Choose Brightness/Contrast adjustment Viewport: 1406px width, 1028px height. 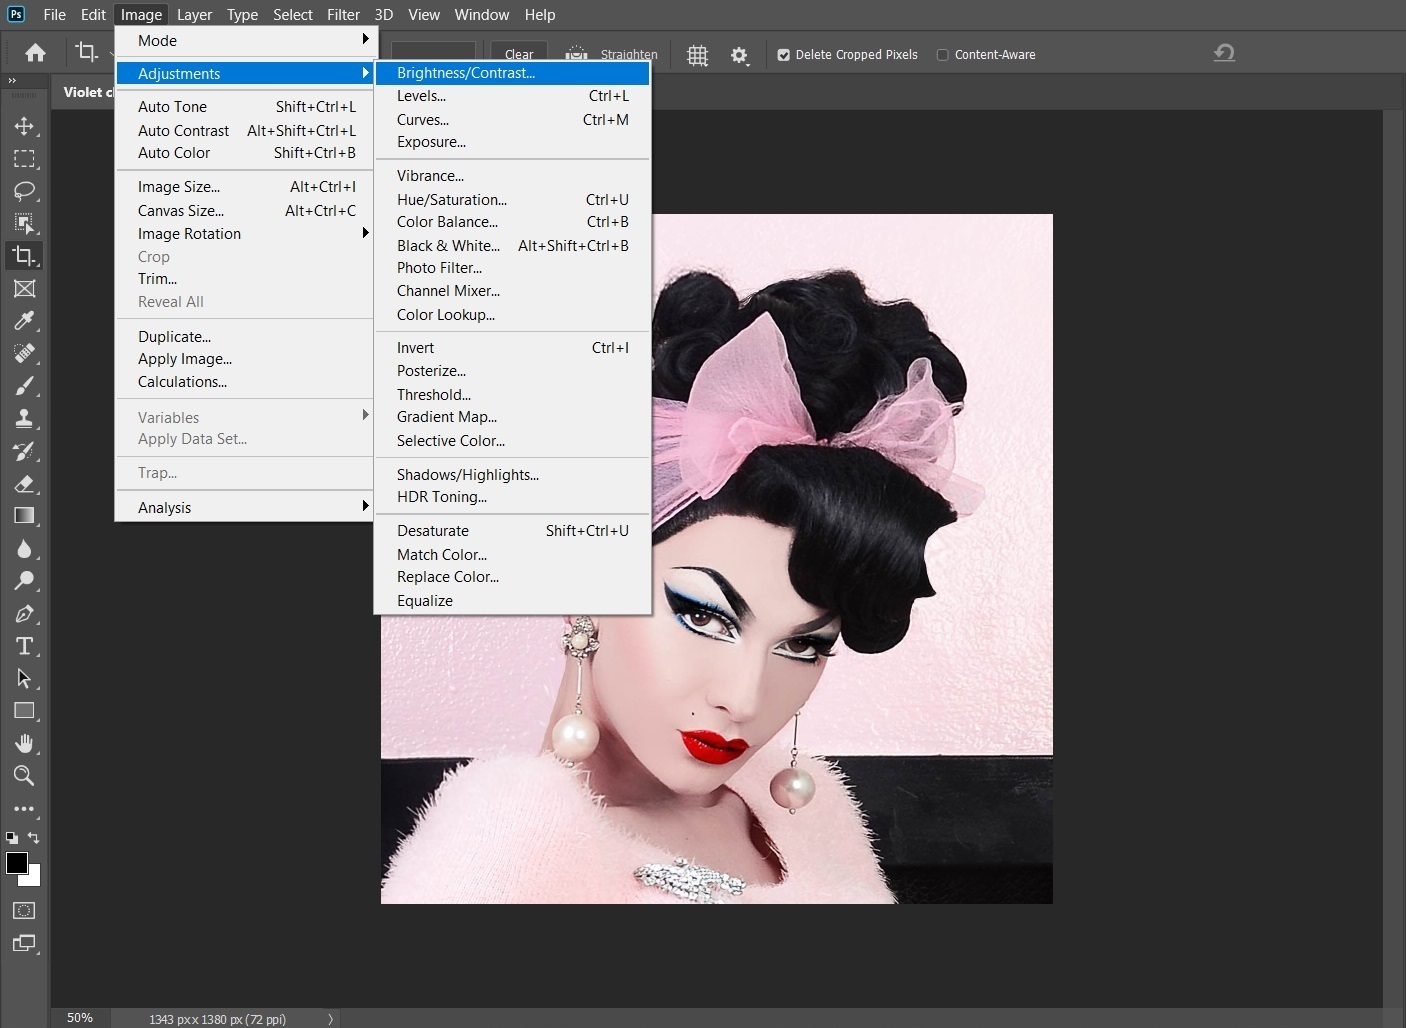(x=512, y=72)
